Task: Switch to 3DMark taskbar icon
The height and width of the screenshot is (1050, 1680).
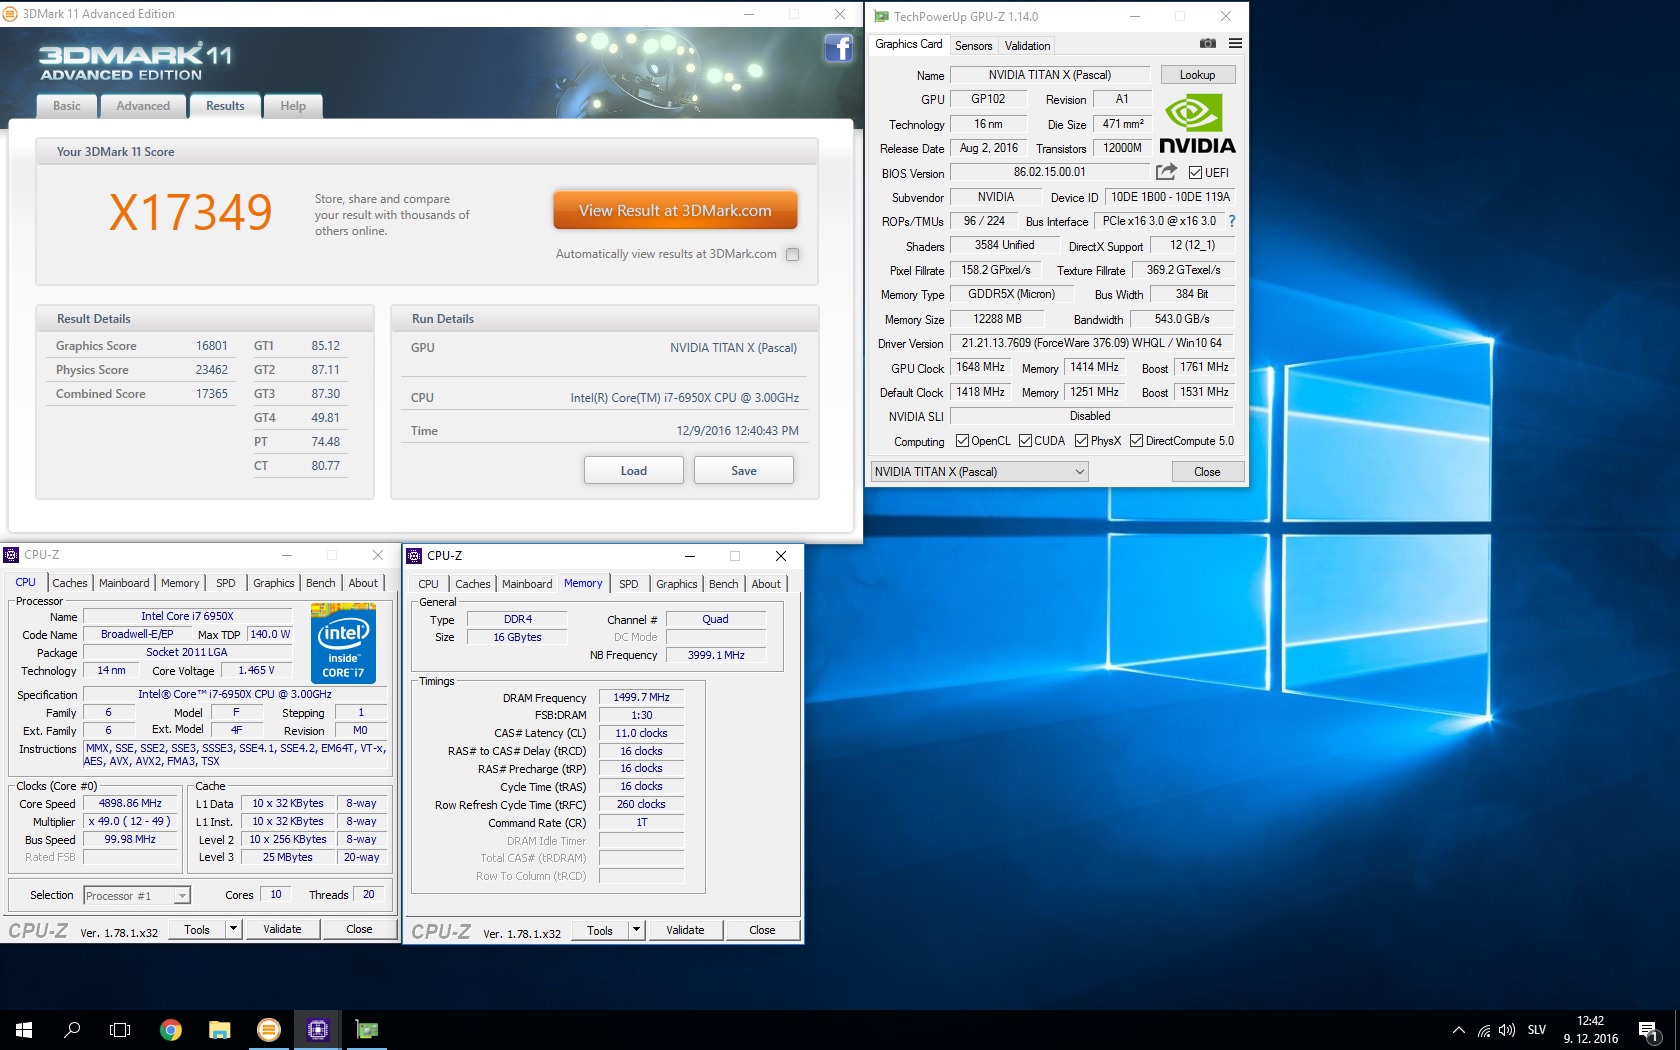Action: click(268, 1029)
